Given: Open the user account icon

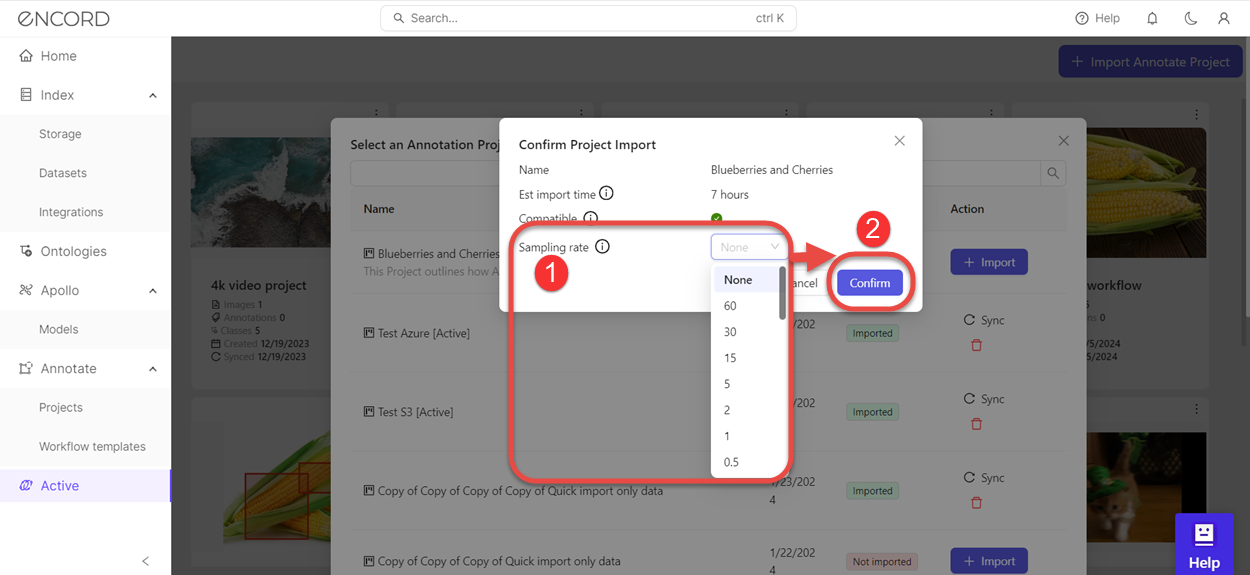Looking at the screenshot, I should 1224,18.
